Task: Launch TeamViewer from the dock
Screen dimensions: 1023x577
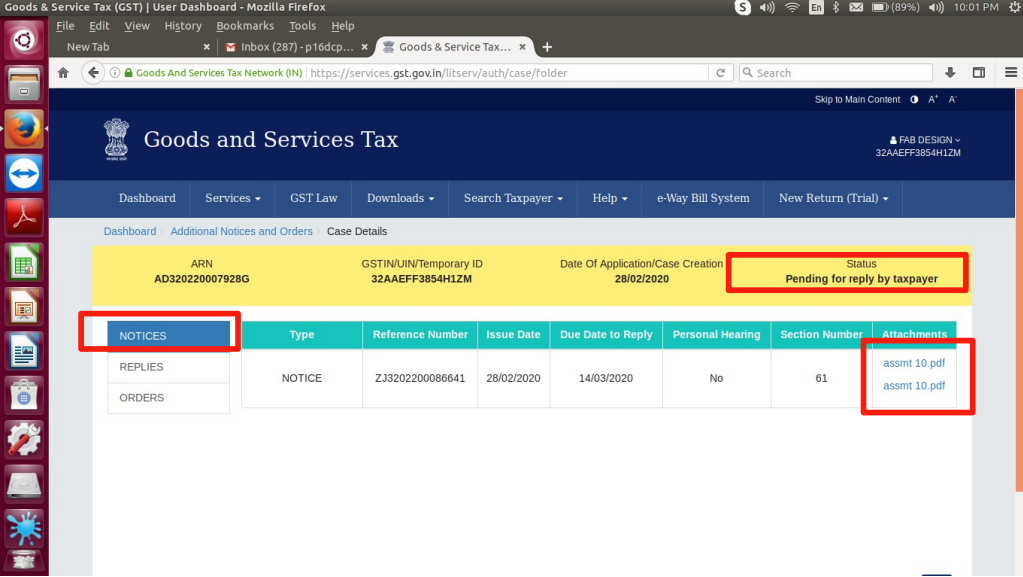Action: (24, 174)
